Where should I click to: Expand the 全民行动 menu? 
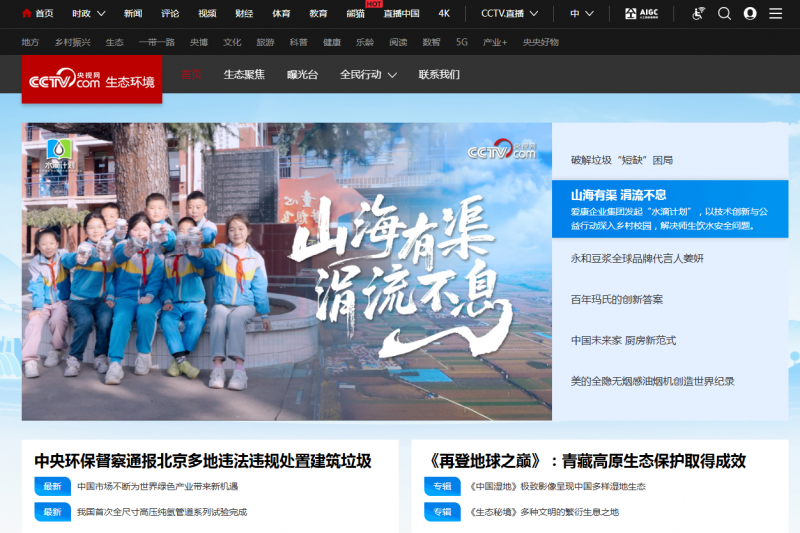pyautogui.click(x=368, y=75)
